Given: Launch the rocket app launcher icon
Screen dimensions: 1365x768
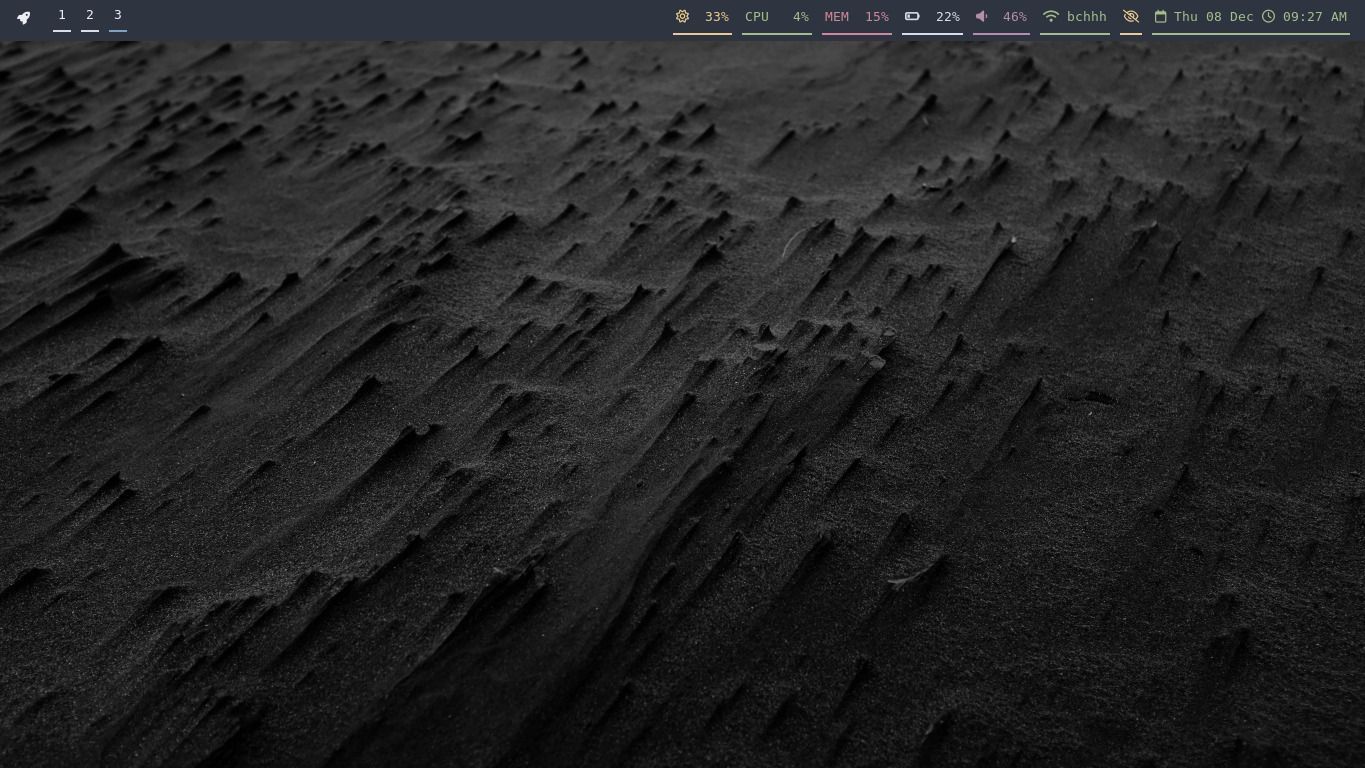Looking at the screenshot, I should coord(22,17).
